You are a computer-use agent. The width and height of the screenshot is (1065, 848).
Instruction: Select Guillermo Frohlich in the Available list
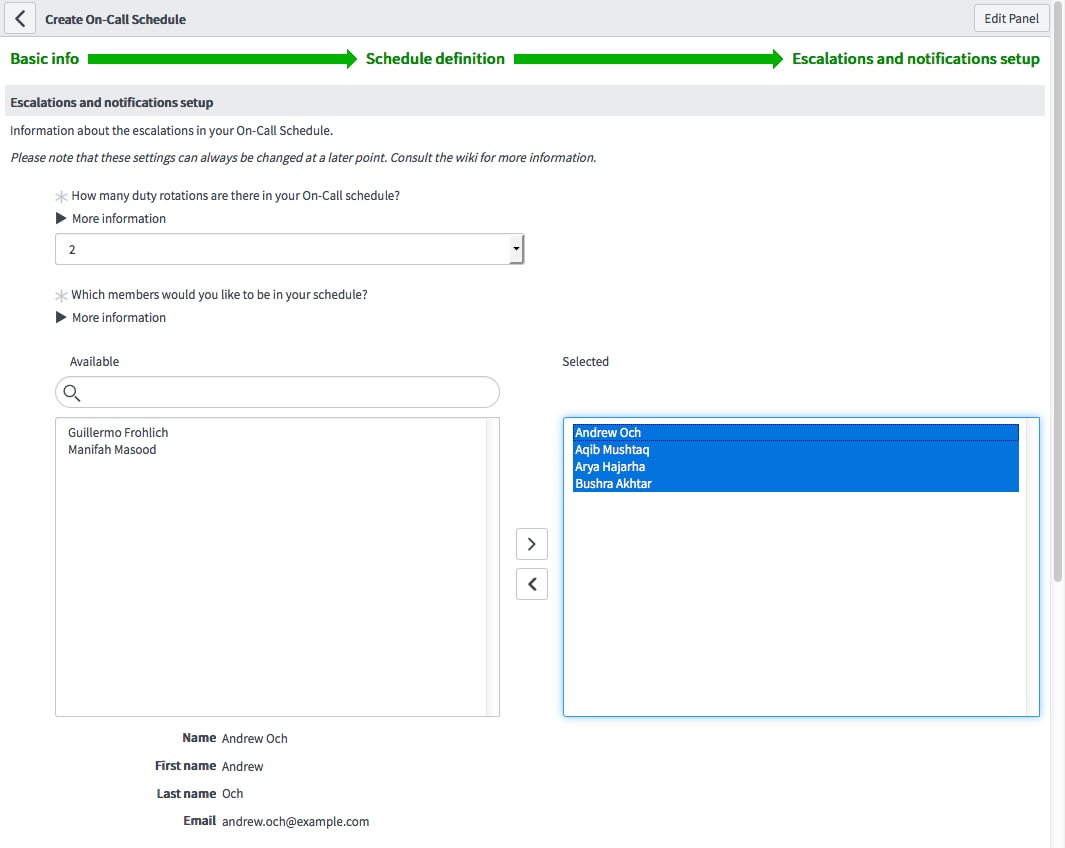tap(117, 432)
